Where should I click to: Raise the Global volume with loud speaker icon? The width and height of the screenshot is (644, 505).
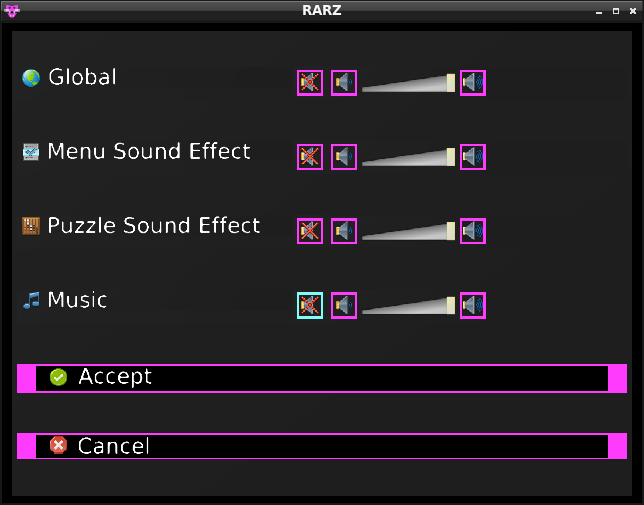click(x=473, y=83)
